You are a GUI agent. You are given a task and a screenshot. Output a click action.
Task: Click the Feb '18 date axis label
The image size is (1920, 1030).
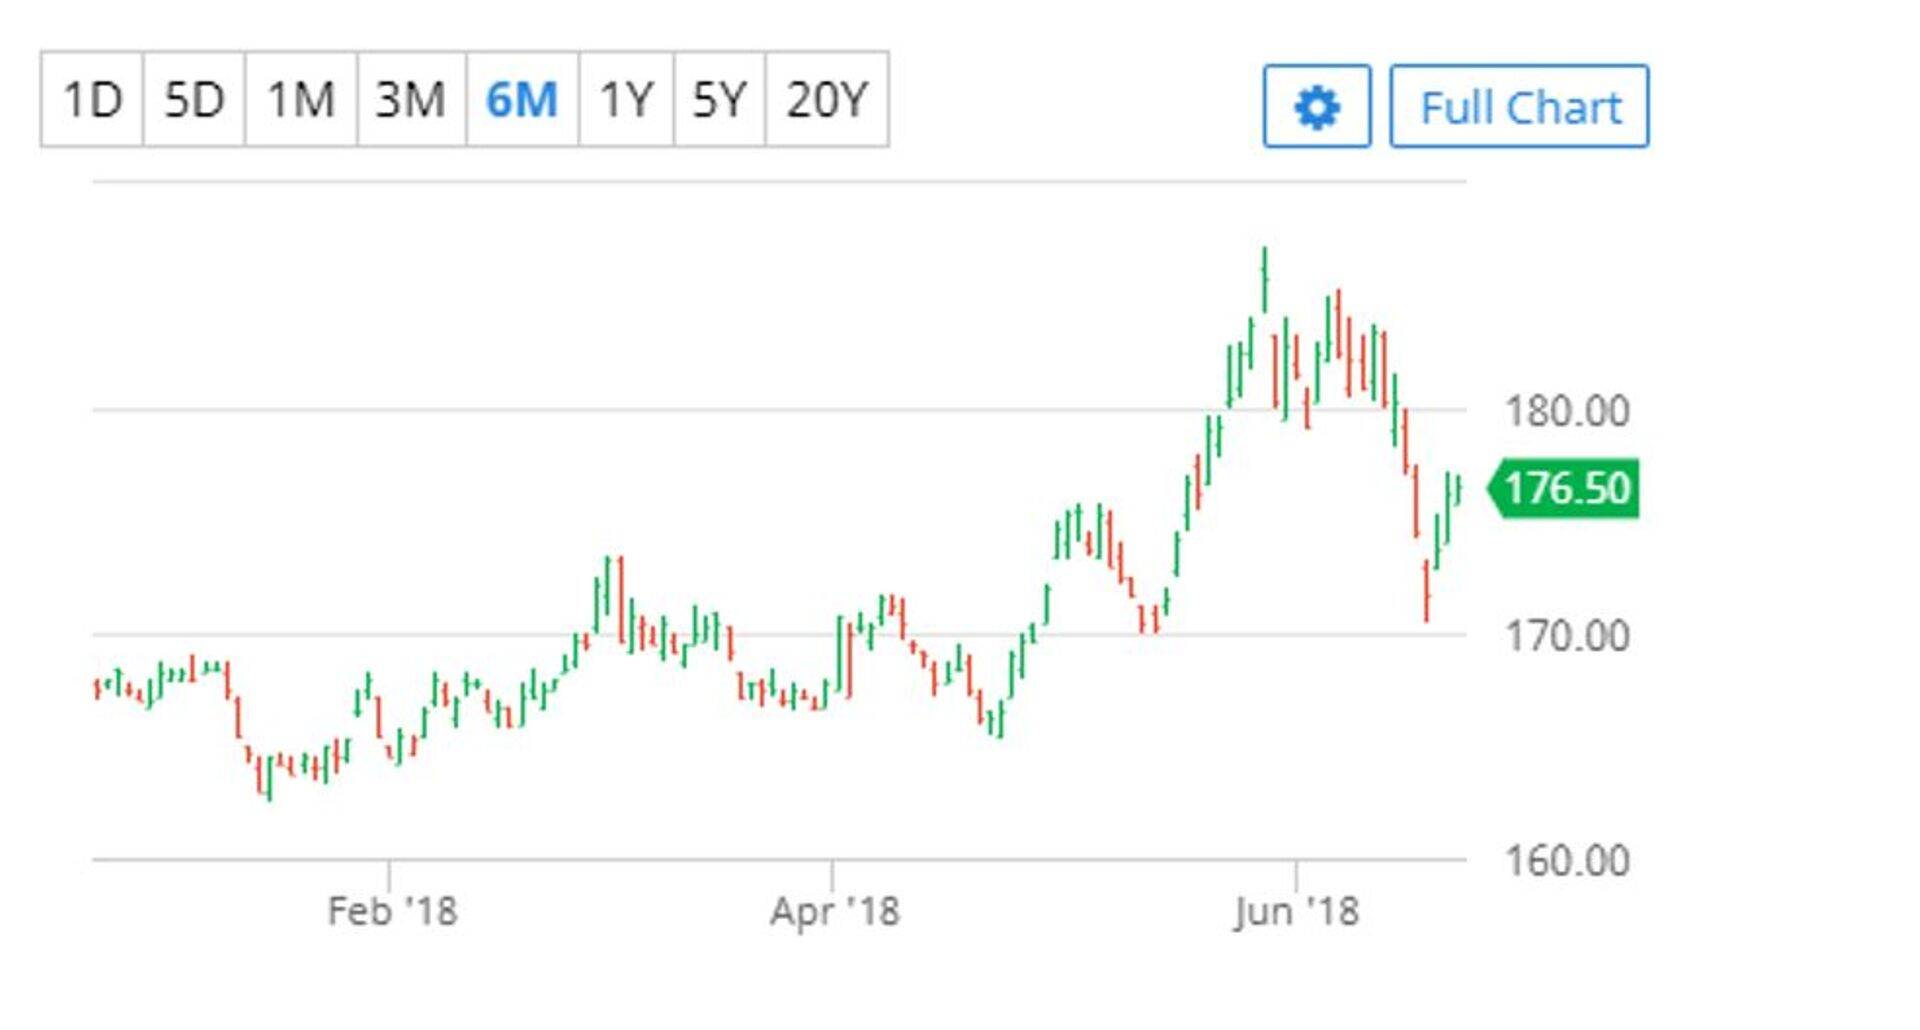(x=392, y=911)
